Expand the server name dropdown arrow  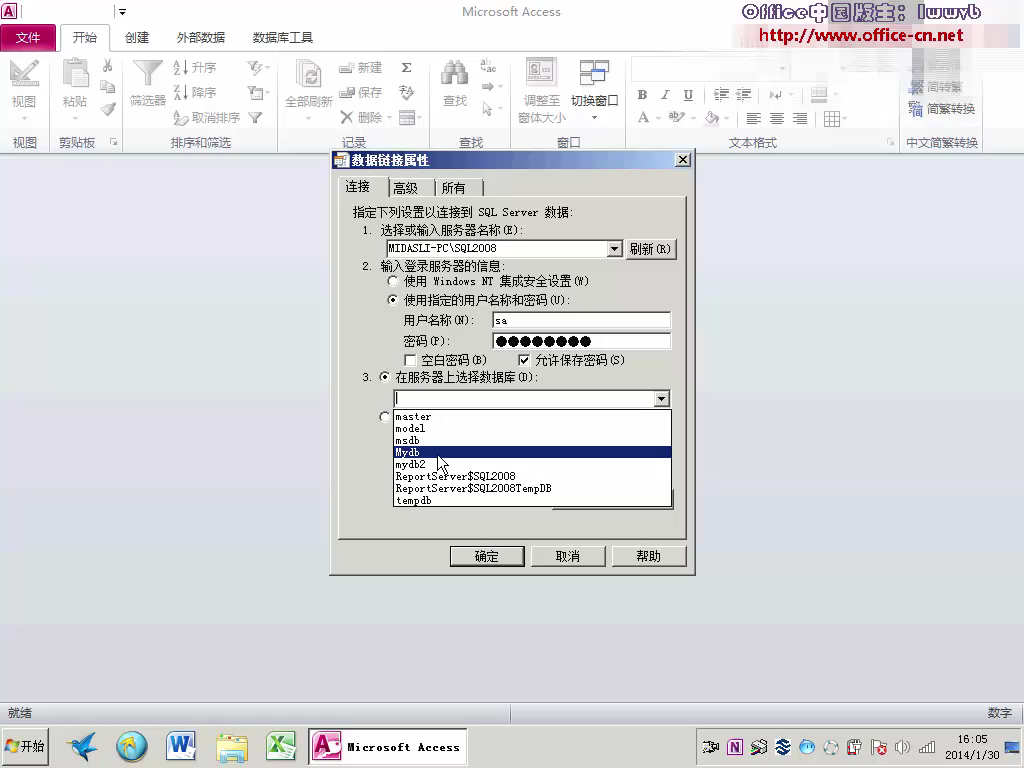[x=614, y=249]
